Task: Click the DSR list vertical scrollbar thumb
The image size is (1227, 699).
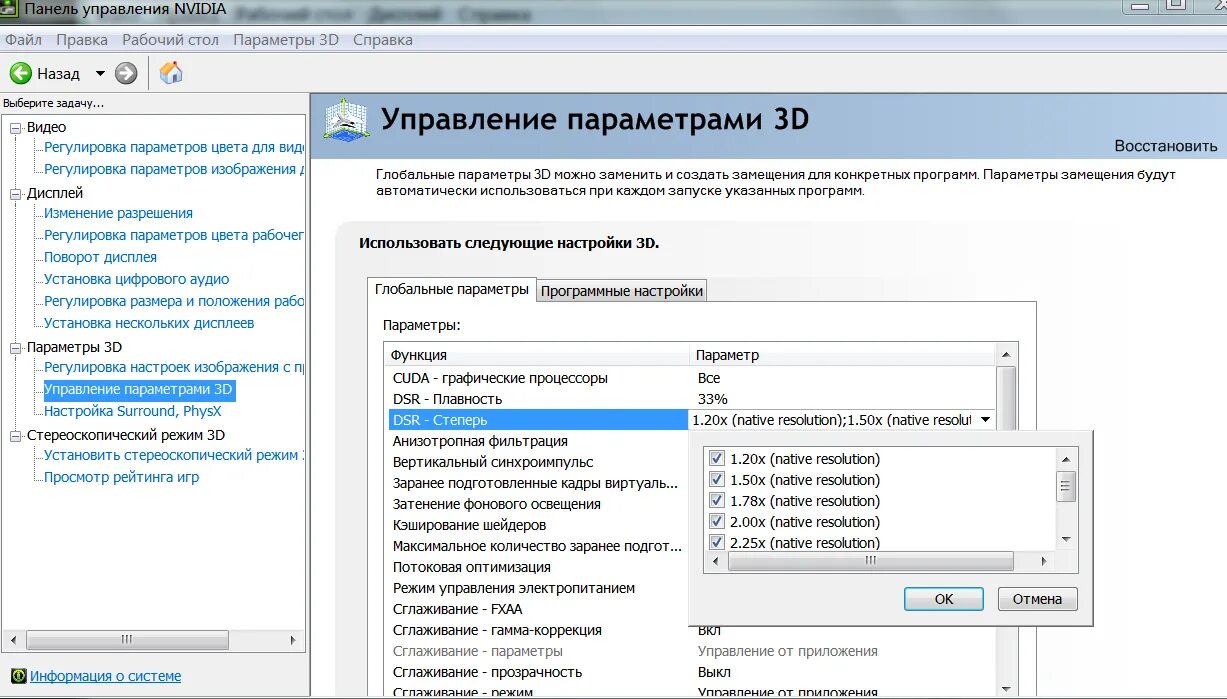Action: (x=1066, y=488)
